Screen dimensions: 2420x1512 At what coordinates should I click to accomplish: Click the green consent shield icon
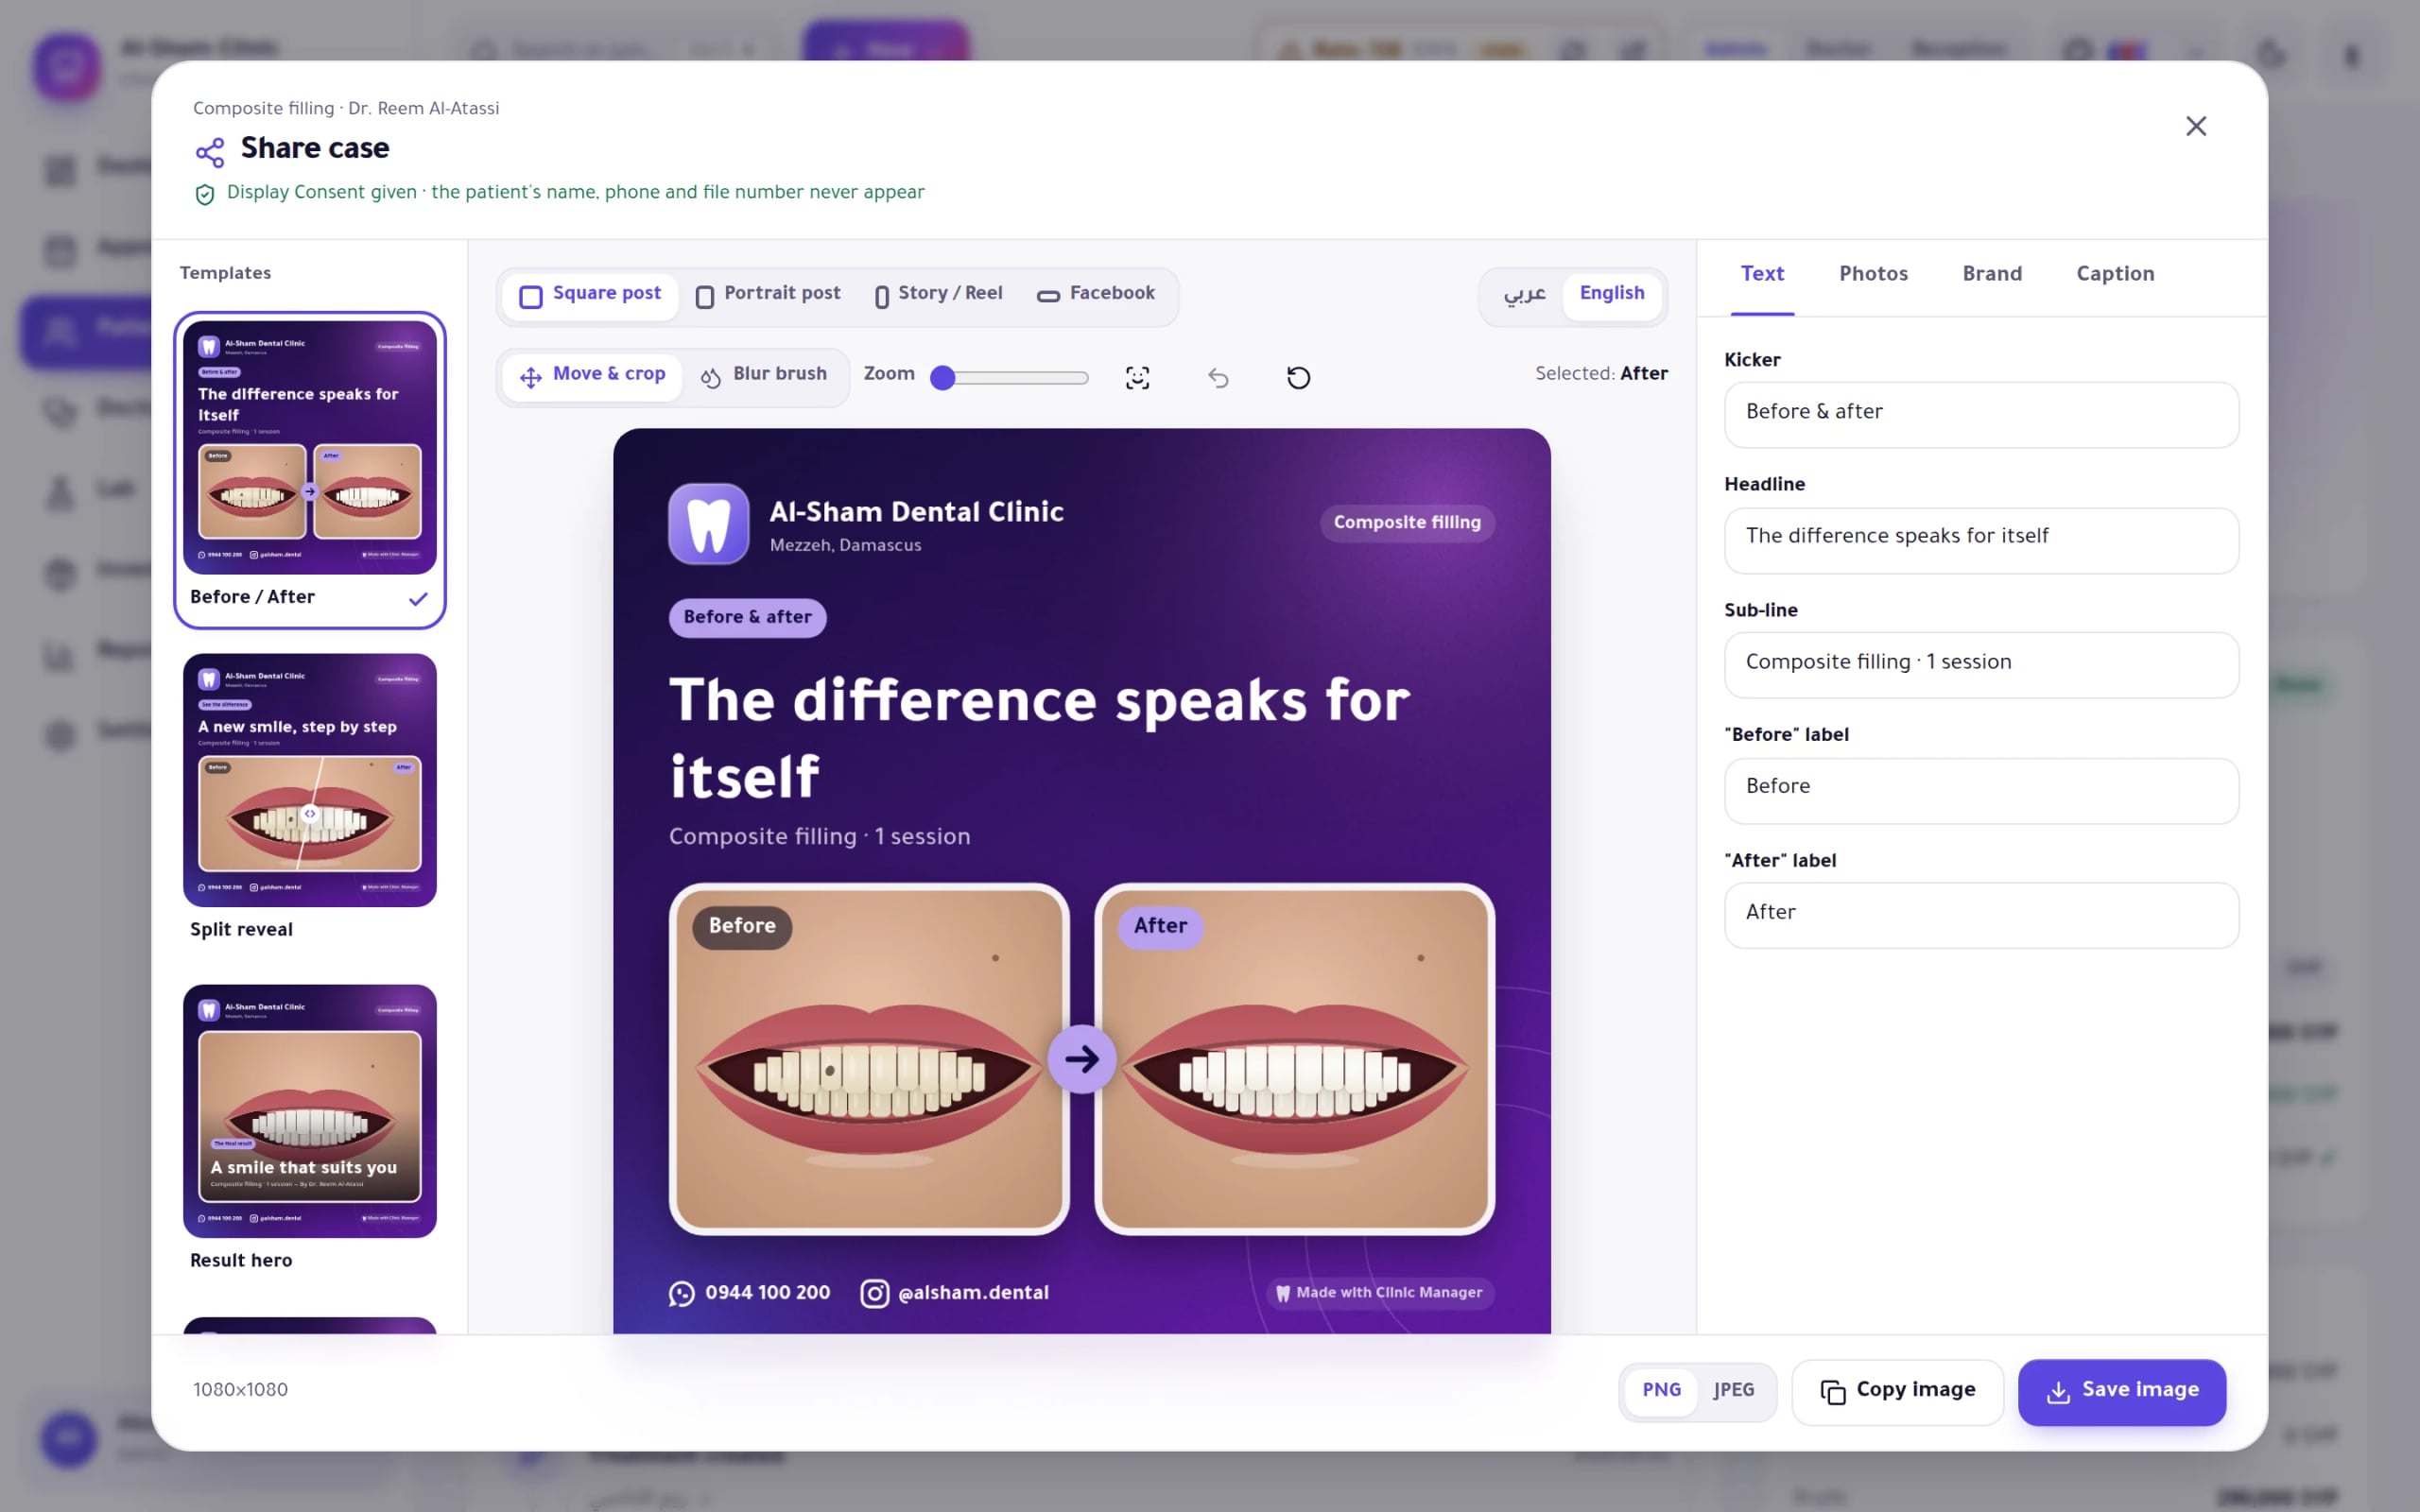[205, 194]
